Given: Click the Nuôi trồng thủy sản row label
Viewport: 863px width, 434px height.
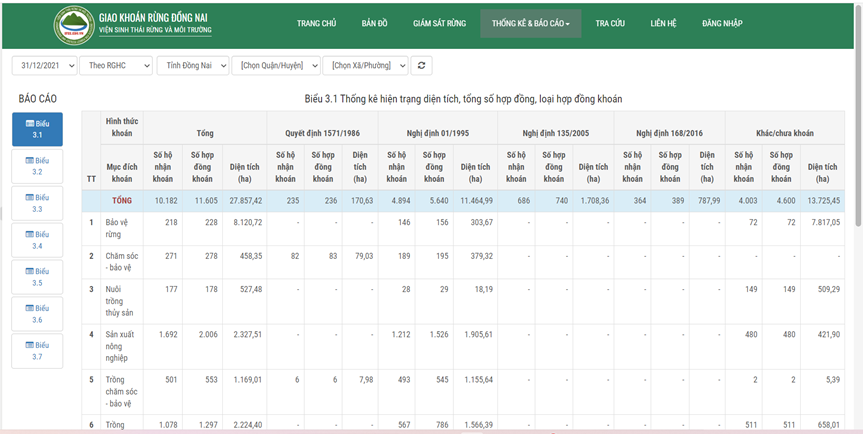Looking at the screenshot, I should [119, 301].
